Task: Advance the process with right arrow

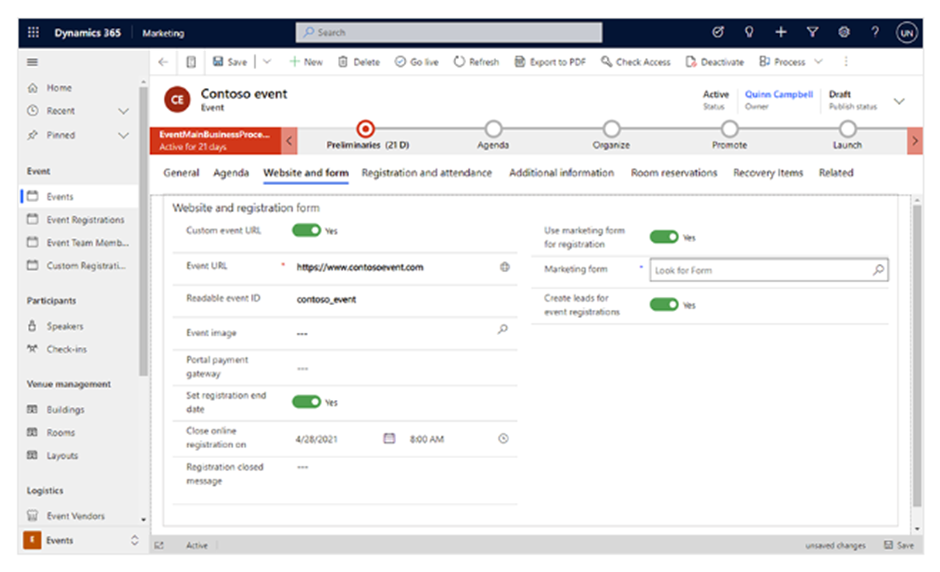Action: pyautogui.click(x=915, y=141)
